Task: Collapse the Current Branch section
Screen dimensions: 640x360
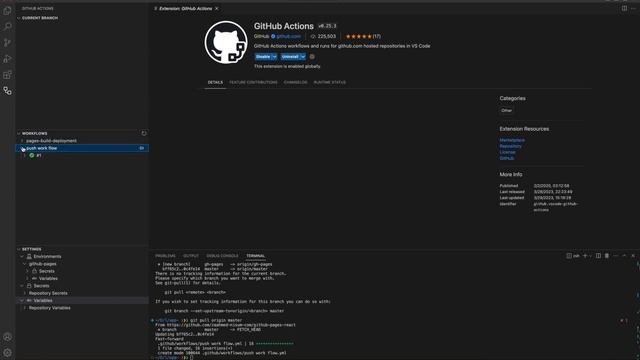Action: pyautogui.click(x=18, y=18)
